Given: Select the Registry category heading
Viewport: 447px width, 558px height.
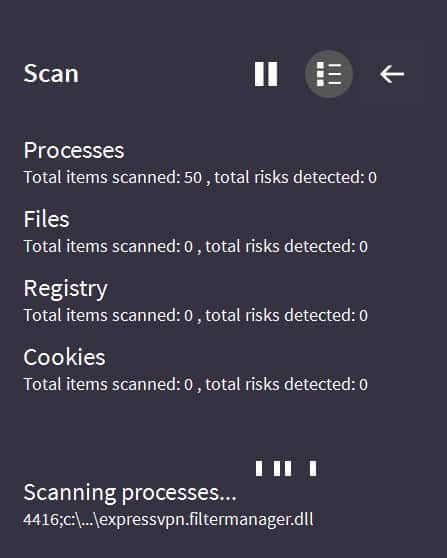Looking at the screenshot, I should pyautogui.click(x=65, y=289).
